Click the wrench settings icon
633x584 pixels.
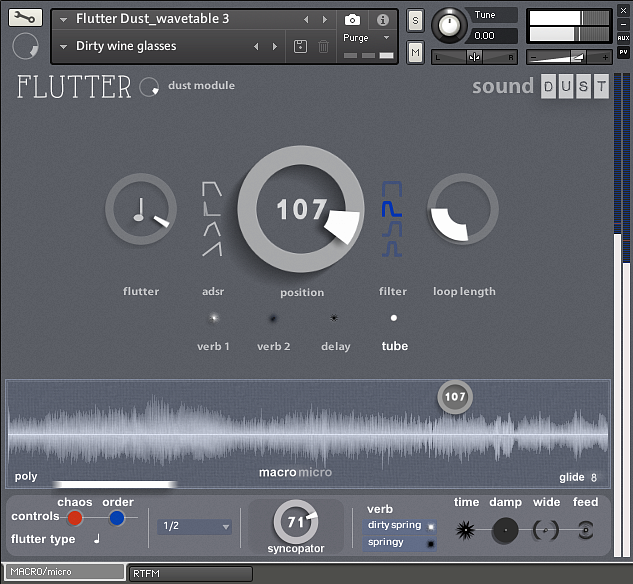[26, 18]
